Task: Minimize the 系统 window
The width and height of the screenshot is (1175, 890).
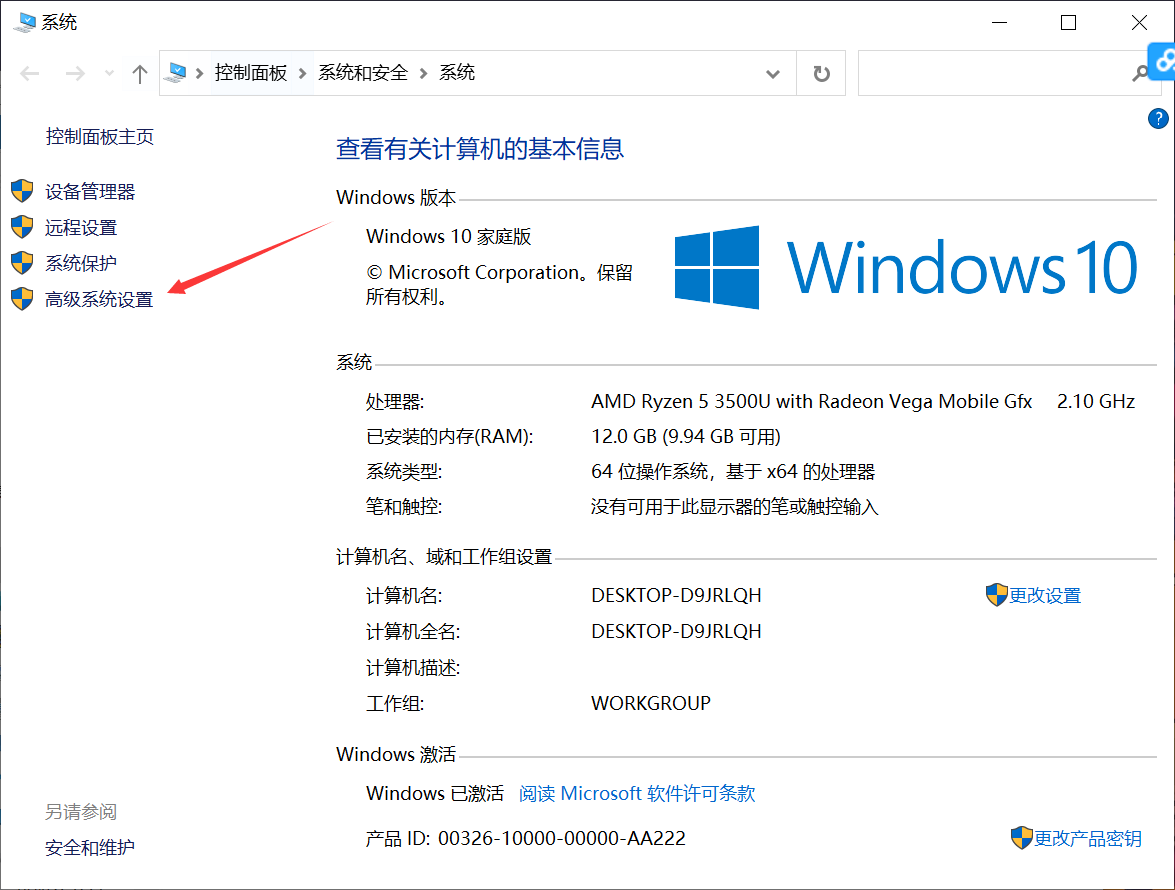Action: coord(999,22)
